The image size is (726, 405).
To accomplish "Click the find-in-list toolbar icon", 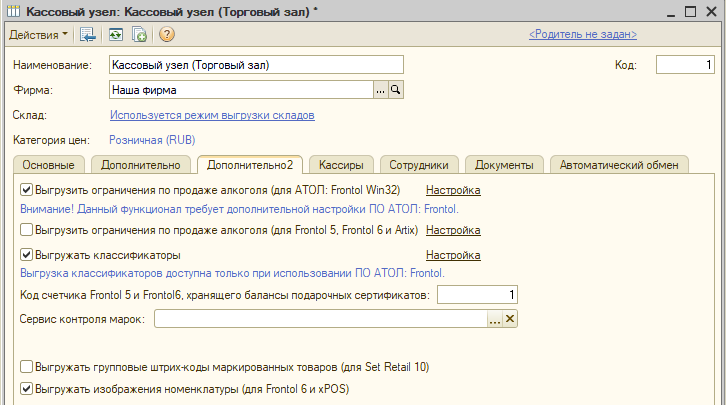I will click(x=89, y=35).
